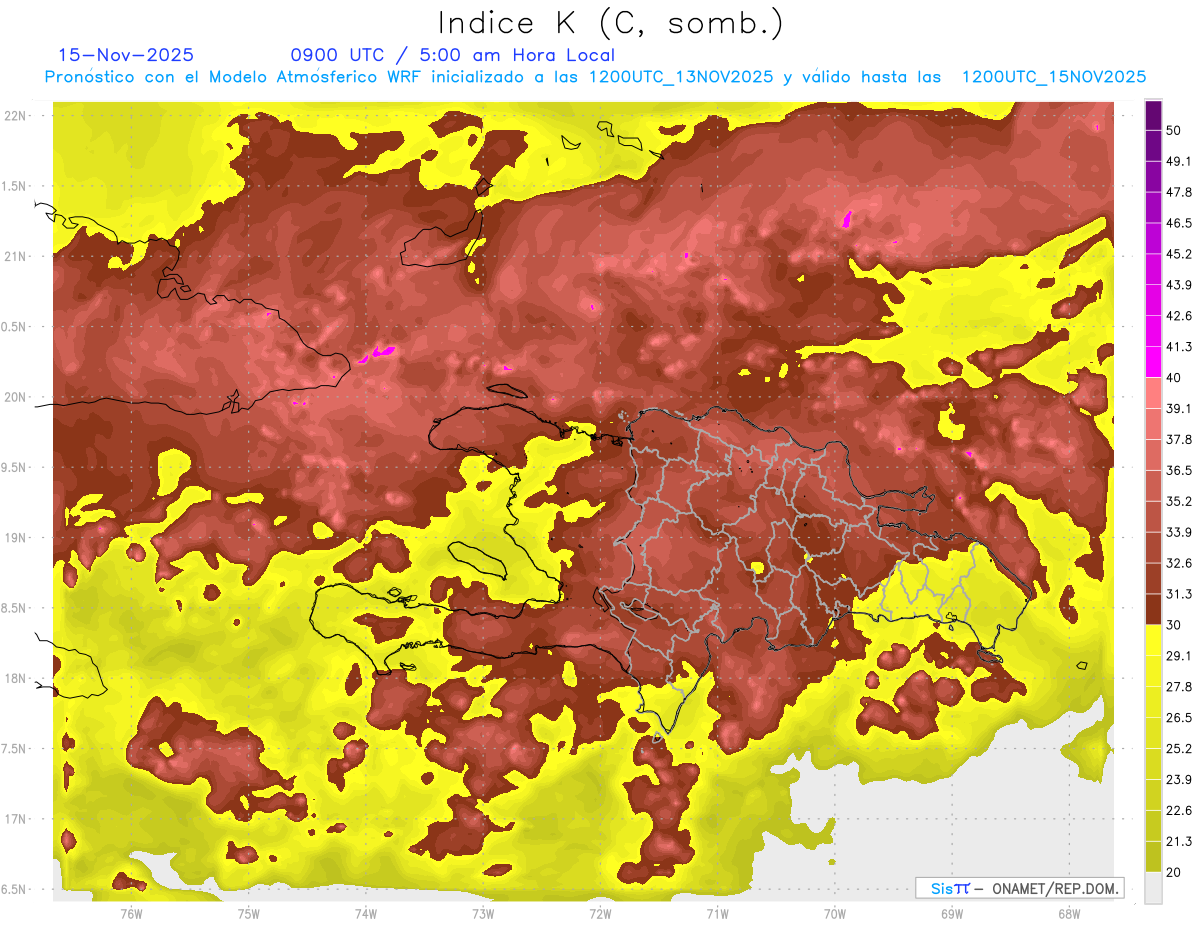Click the time text "0900 UTC / 5:00 am Hora Local"
This screenshot has height=927, width=1200.
pos(453,55)
